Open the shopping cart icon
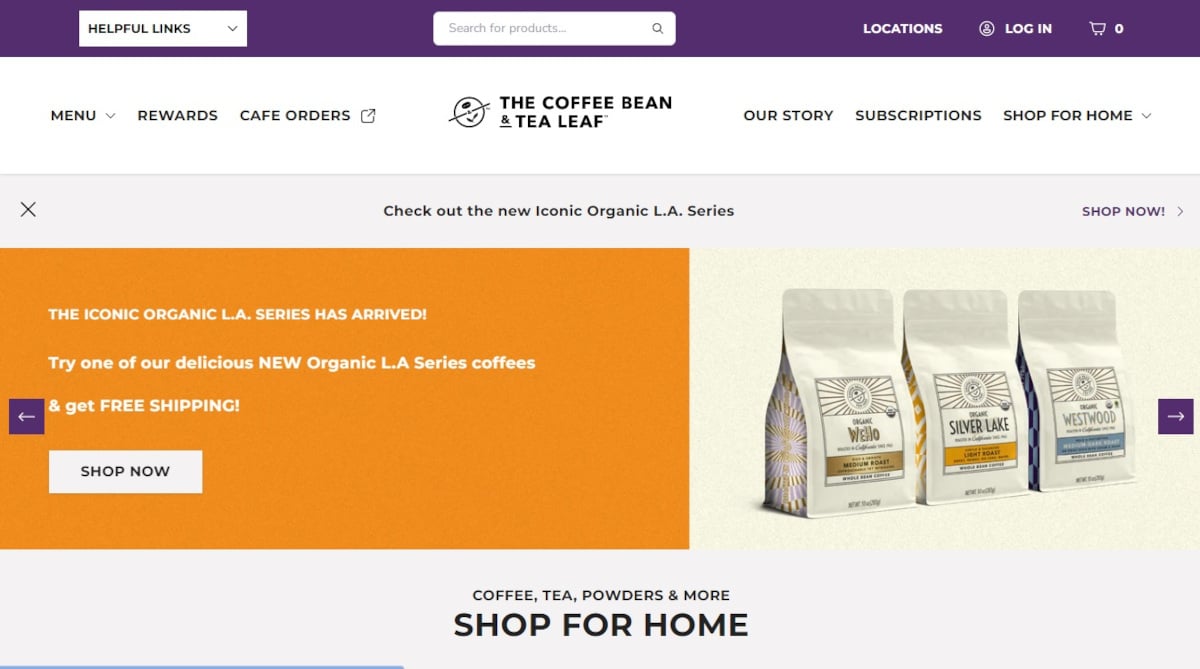This screenshot has width=1200, height=669. [x=1097, y=28]
